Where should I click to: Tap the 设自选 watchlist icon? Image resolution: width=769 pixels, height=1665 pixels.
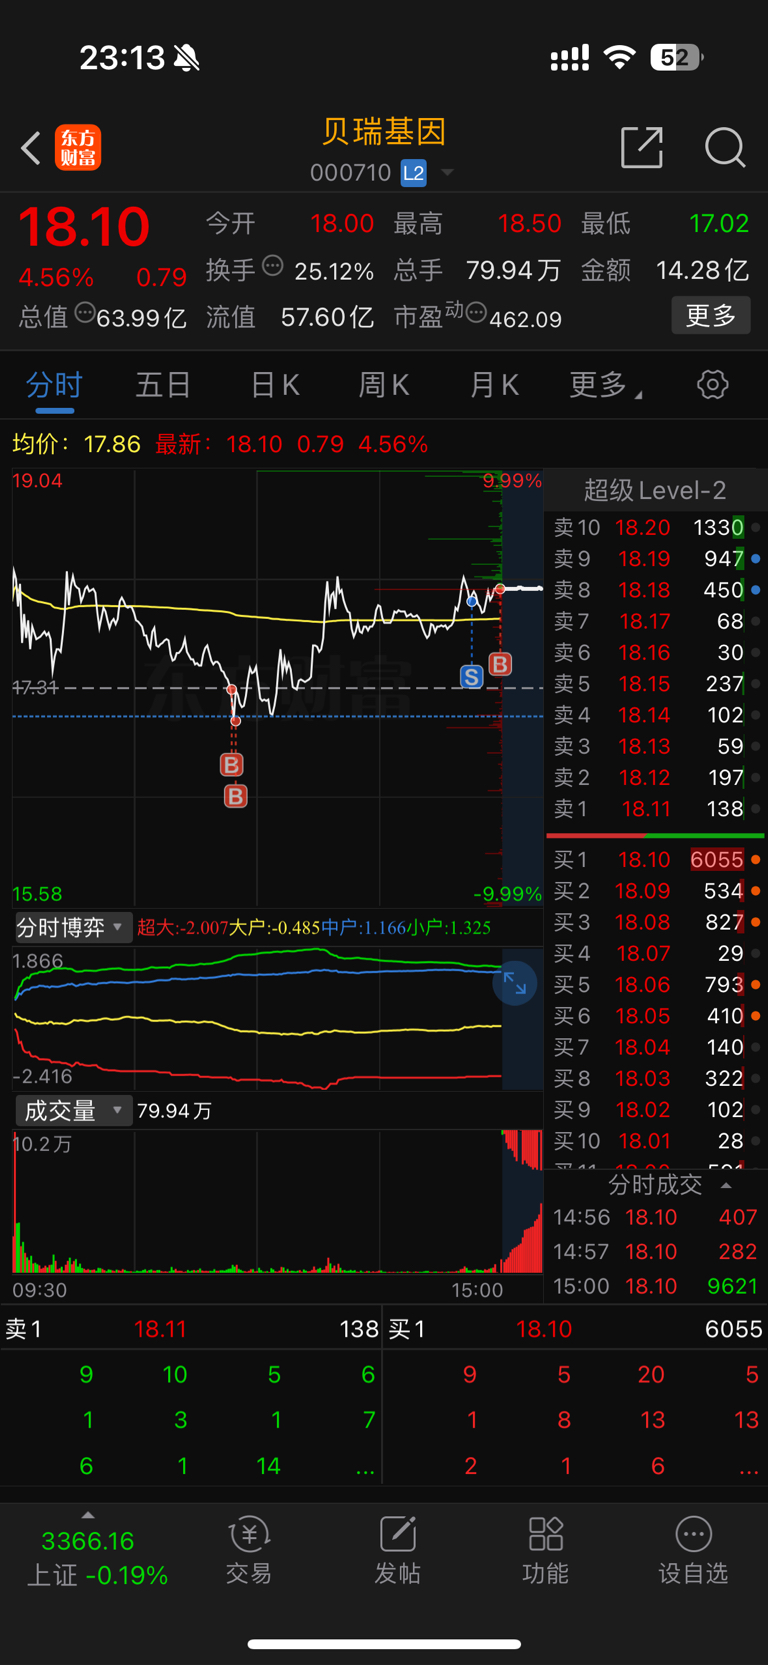point(693,1551)
